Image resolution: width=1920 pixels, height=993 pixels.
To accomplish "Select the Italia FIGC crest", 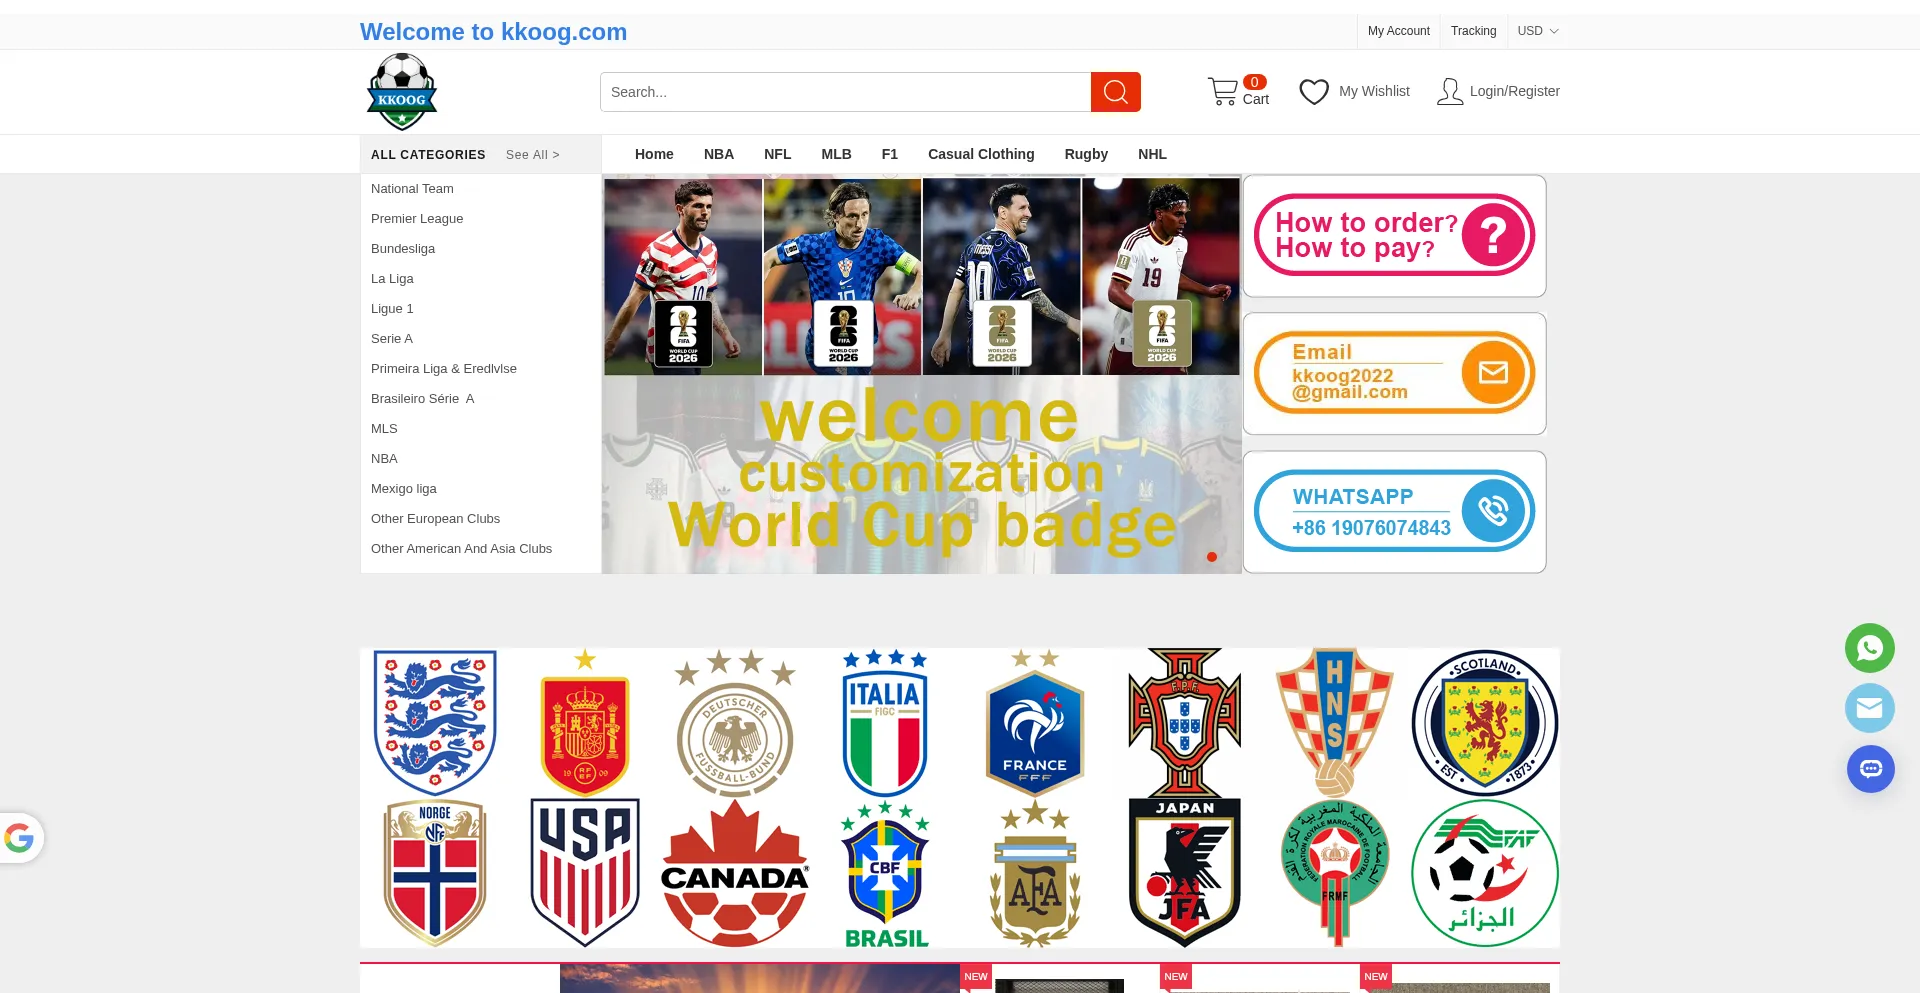I will point(885,722).
